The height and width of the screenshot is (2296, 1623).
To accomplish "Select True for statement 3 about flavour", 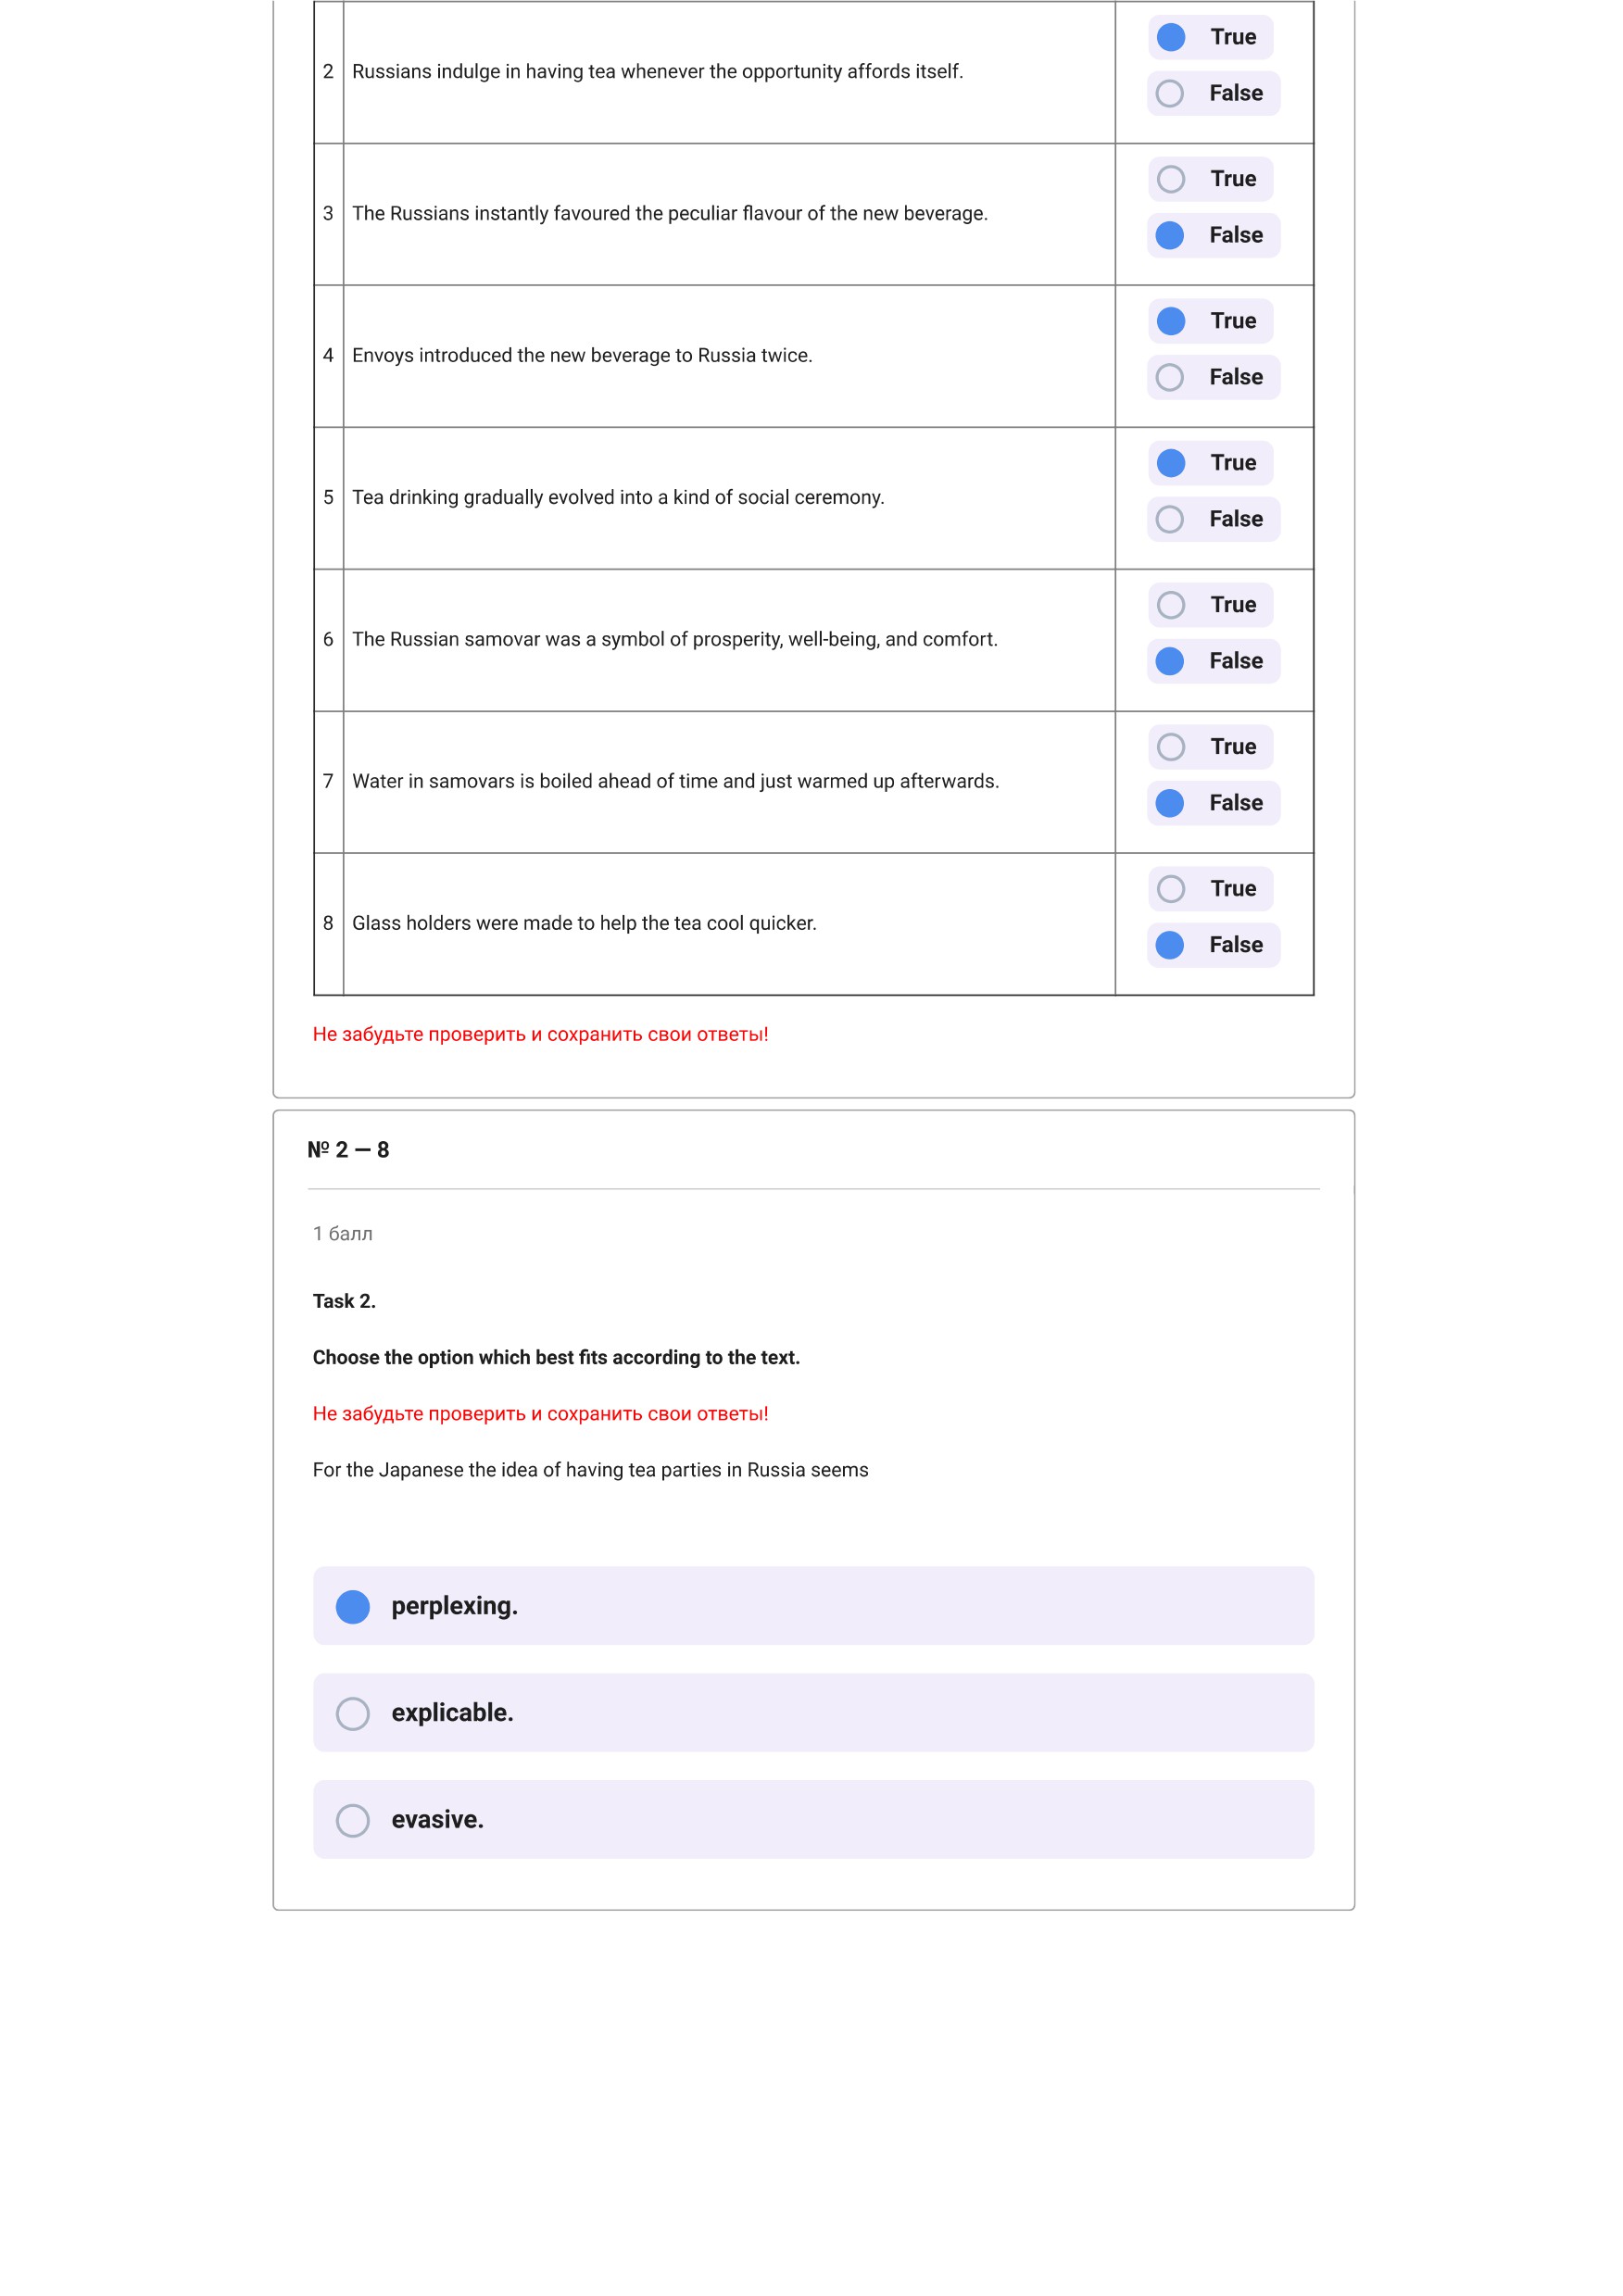I will [1210, 179].
